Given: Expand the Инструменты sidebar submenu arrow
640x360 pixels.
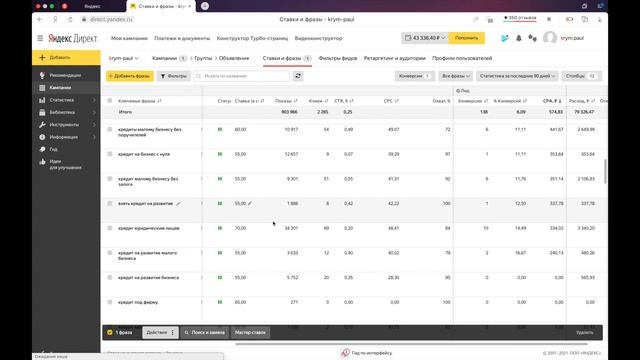Looking at the screenshot, I should [x=94, y=124].
